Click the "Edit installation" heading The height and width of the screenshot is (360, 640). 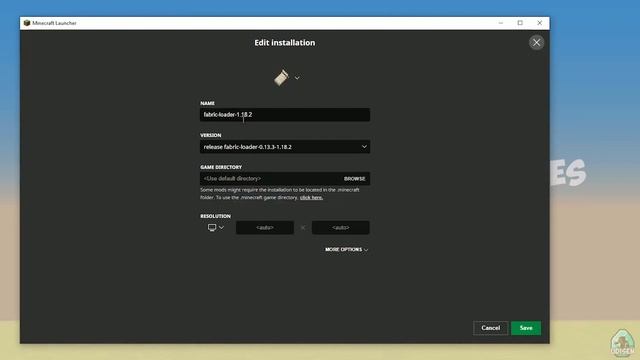pos(285,42)
